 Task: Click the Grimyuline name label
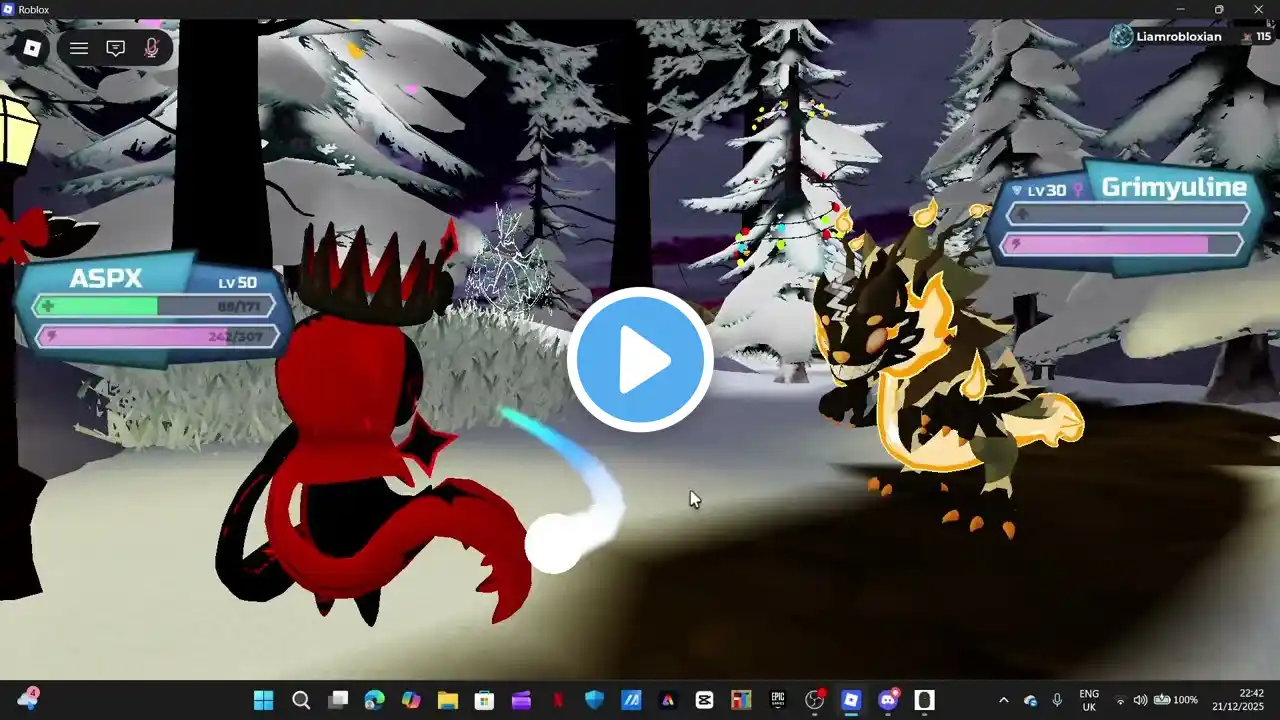click(x=1174, y=187)
